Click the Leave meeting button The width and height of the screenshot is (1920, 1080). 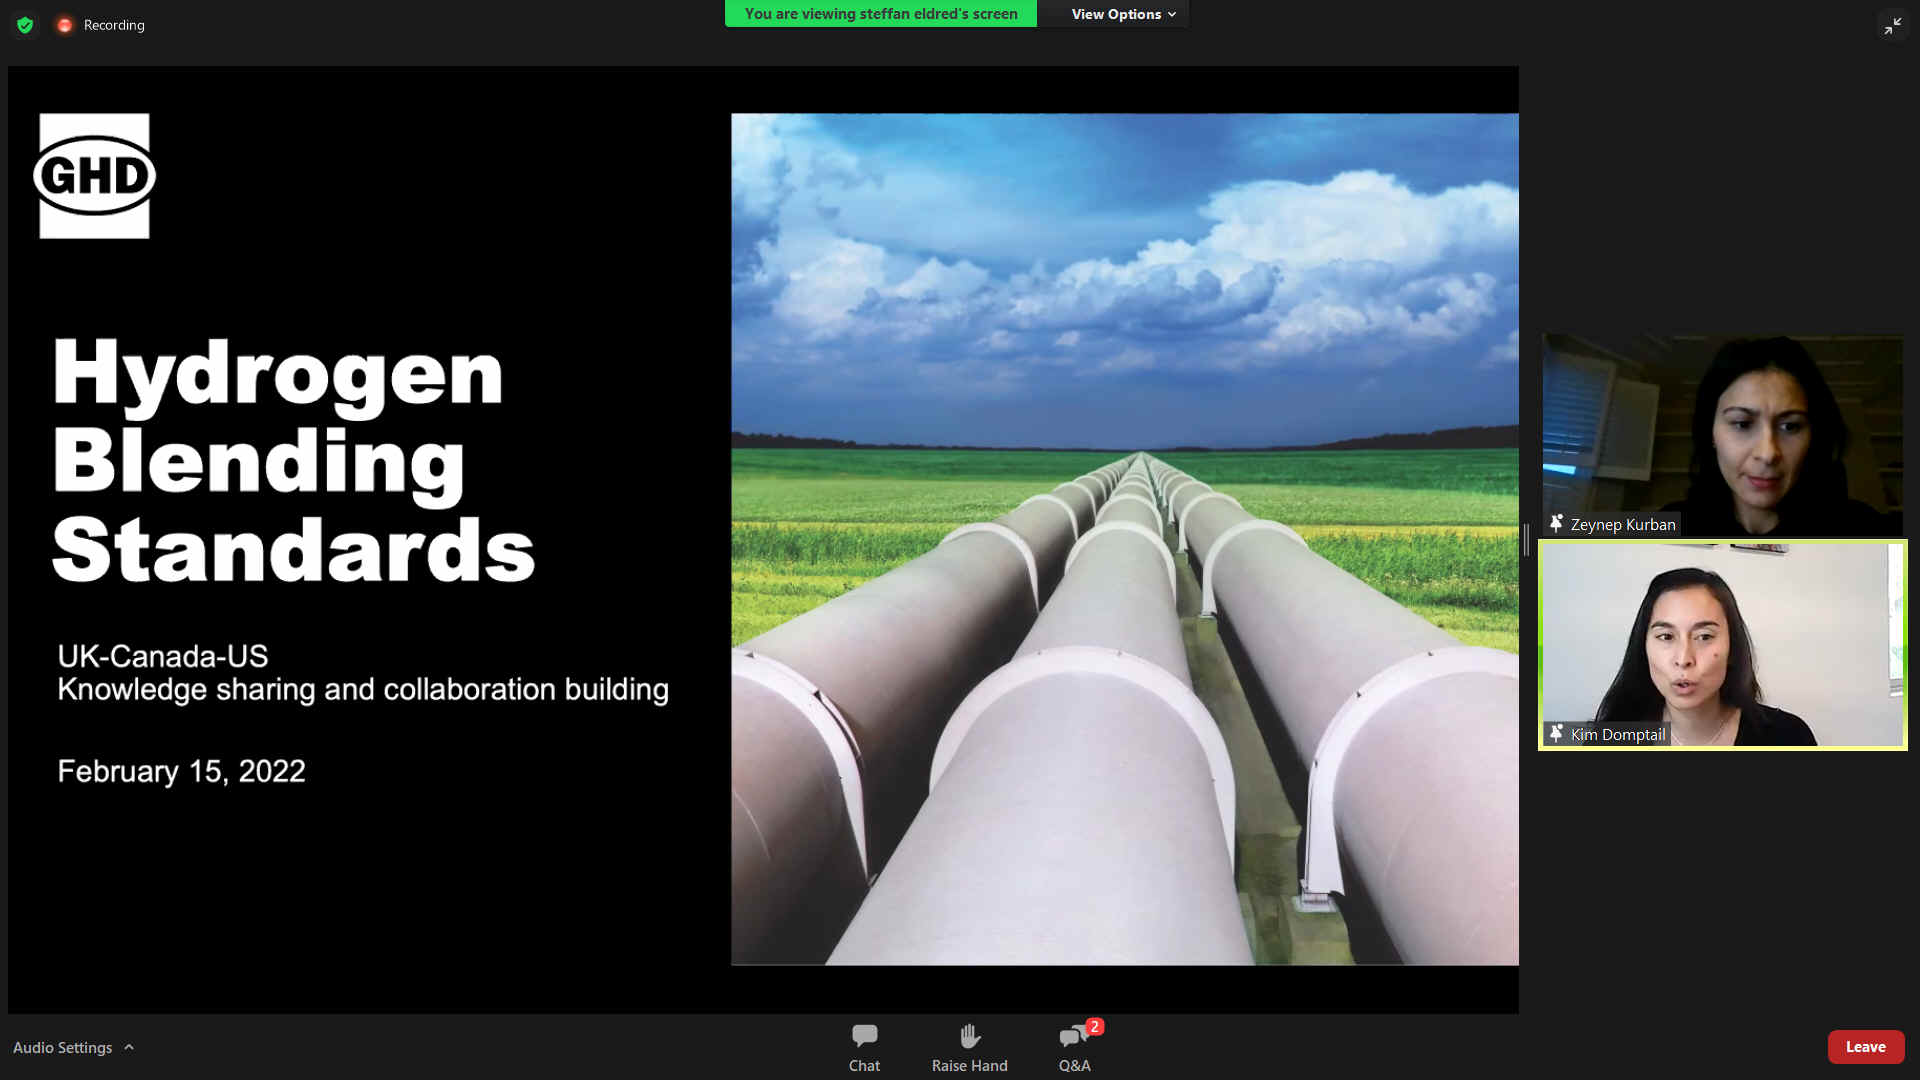coord(1865,1047)
